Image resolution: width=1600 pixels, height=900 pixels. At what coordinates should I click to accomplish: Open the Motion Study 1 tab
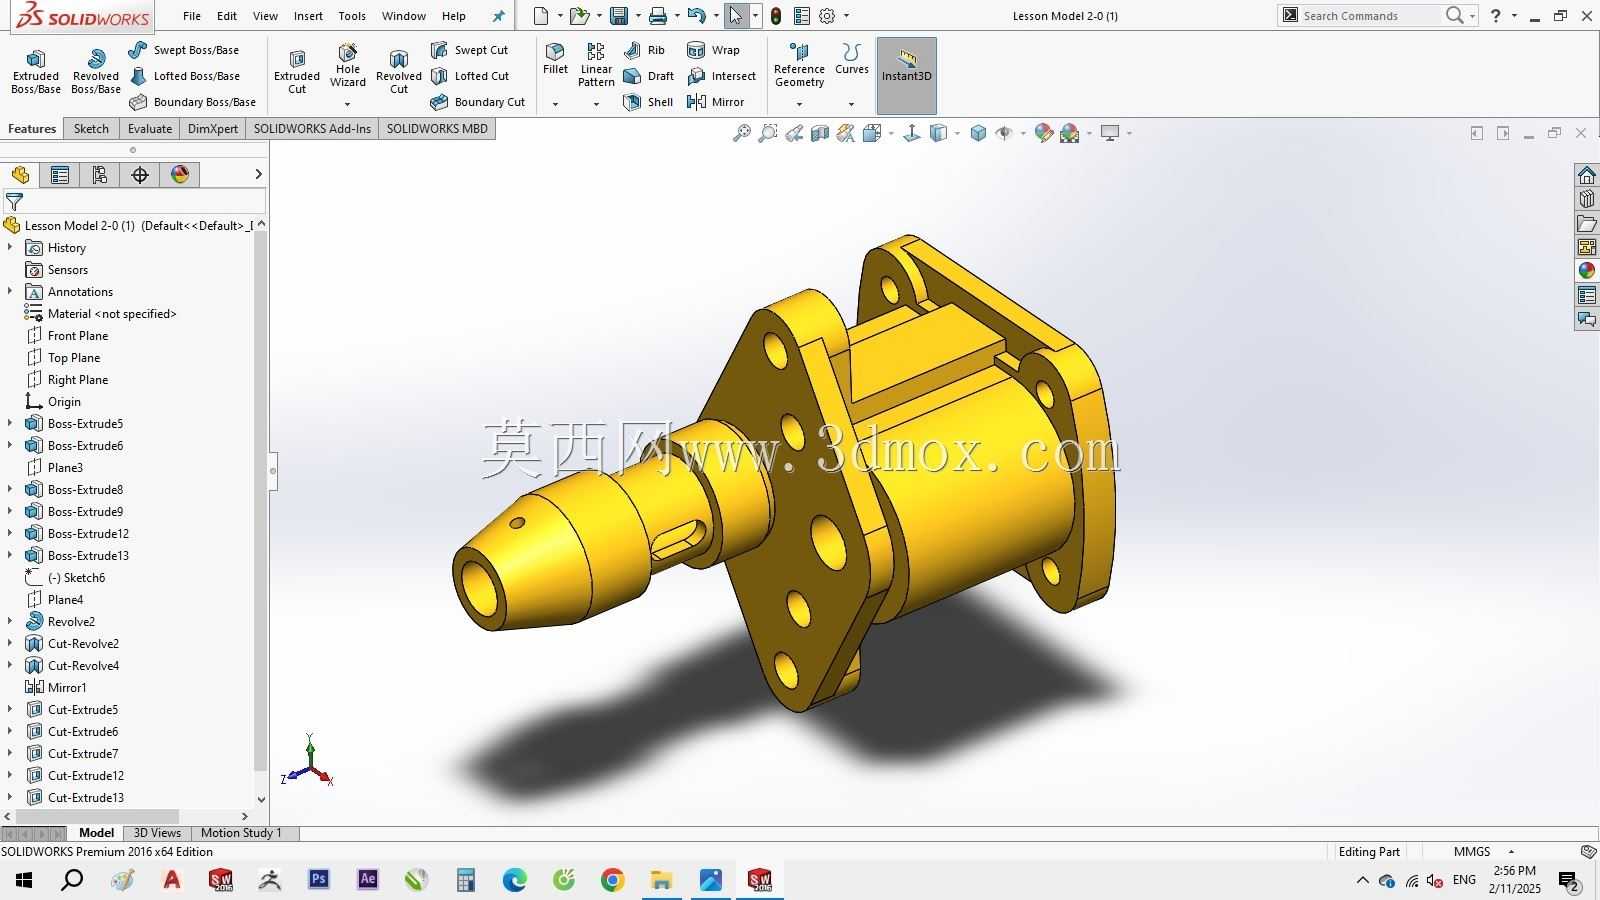(x=241, y=833)
